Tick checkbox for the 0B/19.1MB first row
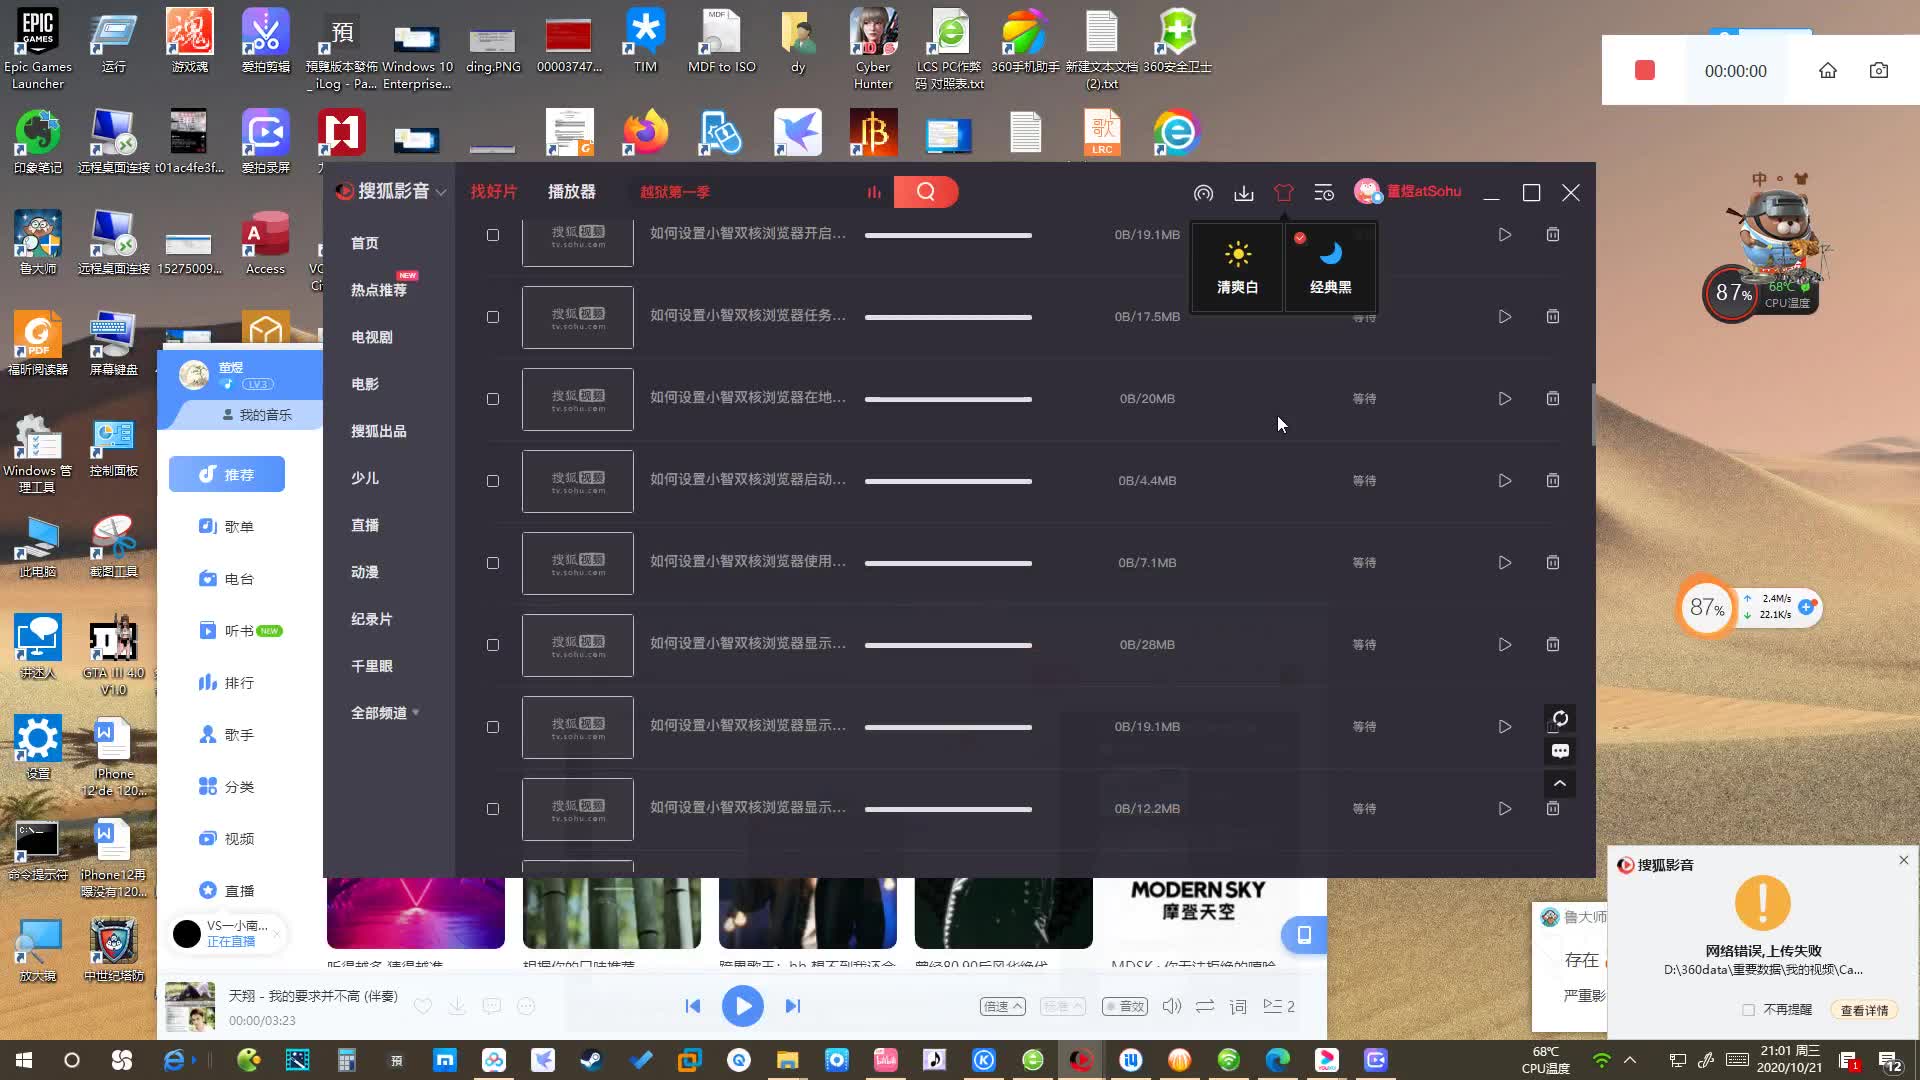The height and width of the screenshot is (1080, 1920). pos(493,235)
